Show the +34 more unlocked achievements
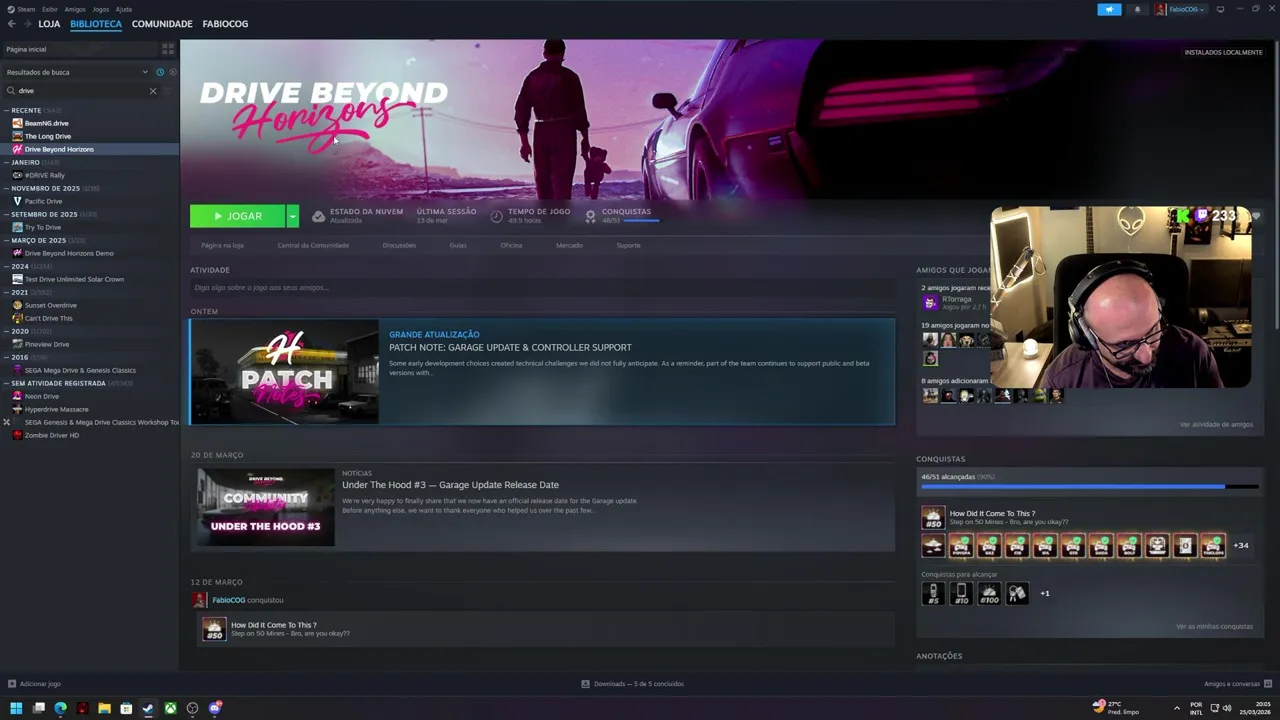The width and height of the screenshot is (1280, 720). point(1241,546)
